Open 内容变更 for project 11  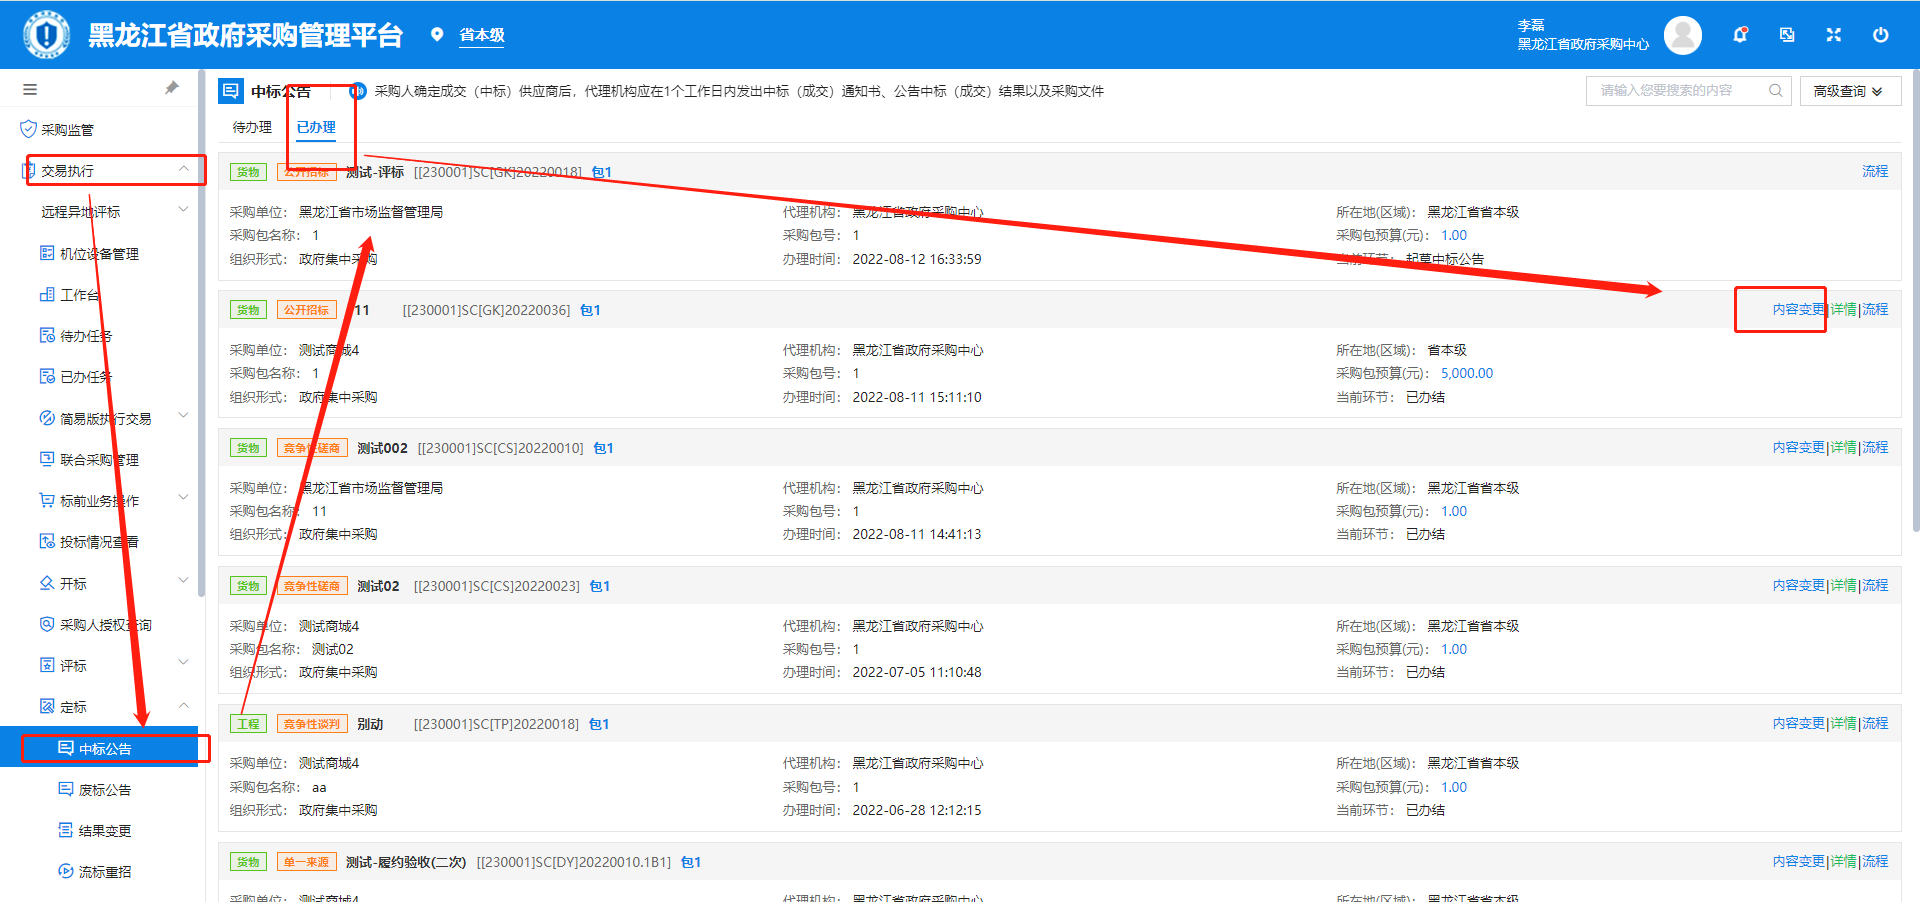click(x=1799, y=310)
